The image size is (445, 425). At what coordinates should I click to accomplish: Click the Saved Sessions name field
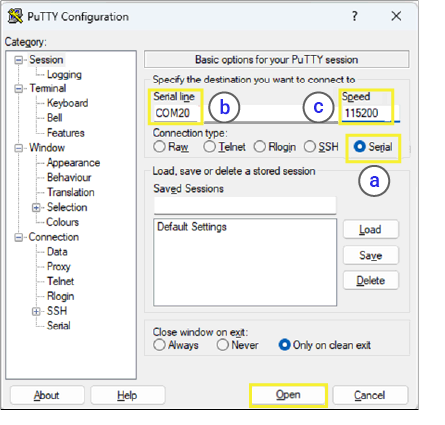[x=245, y=205]
